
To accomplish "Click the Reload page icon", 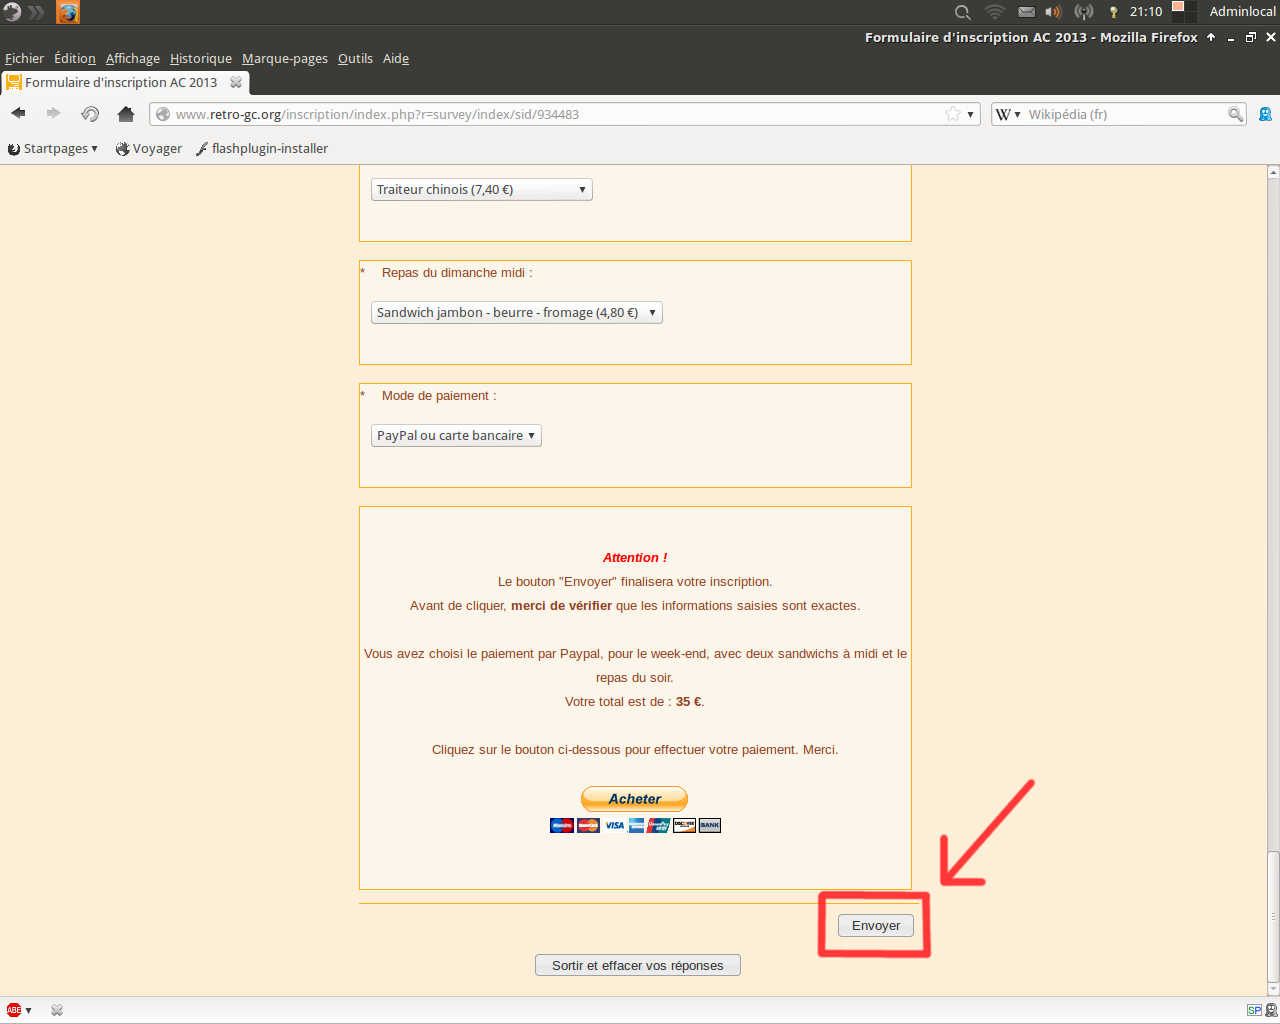I will click(90, 114).
